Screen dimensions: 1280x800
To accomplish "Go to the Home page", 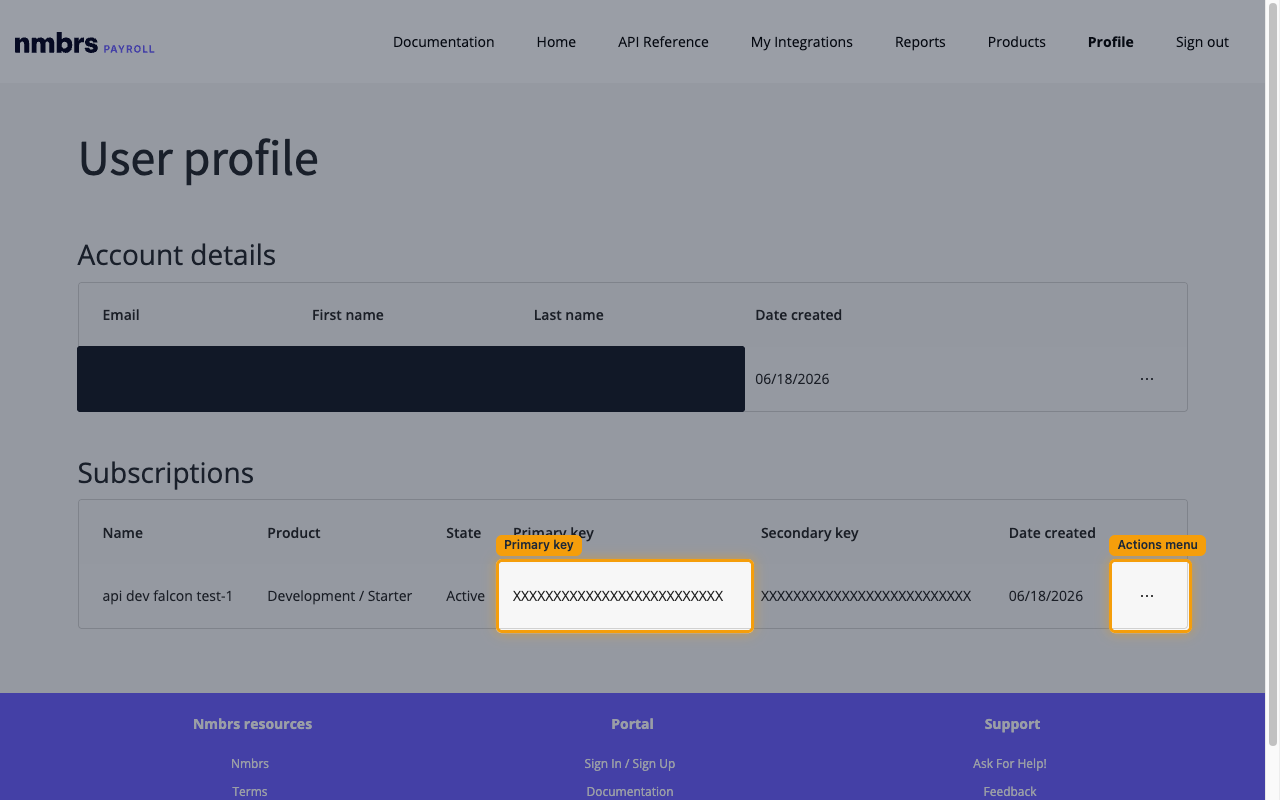I will point(556,42).
